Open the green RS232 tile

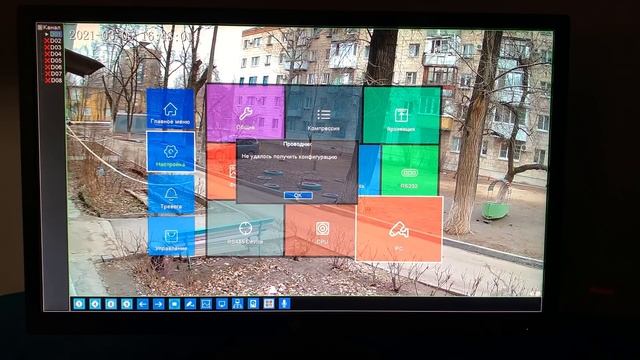point(410,170)
